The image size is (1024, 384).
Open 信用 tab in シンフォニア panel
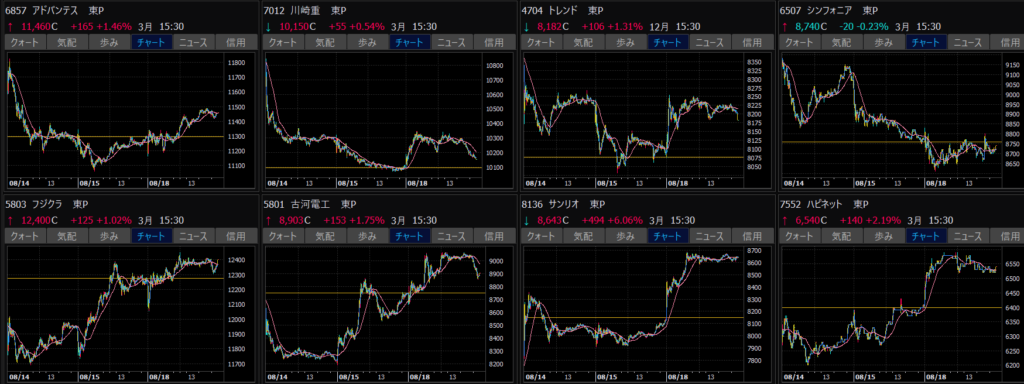(1006, 42)
